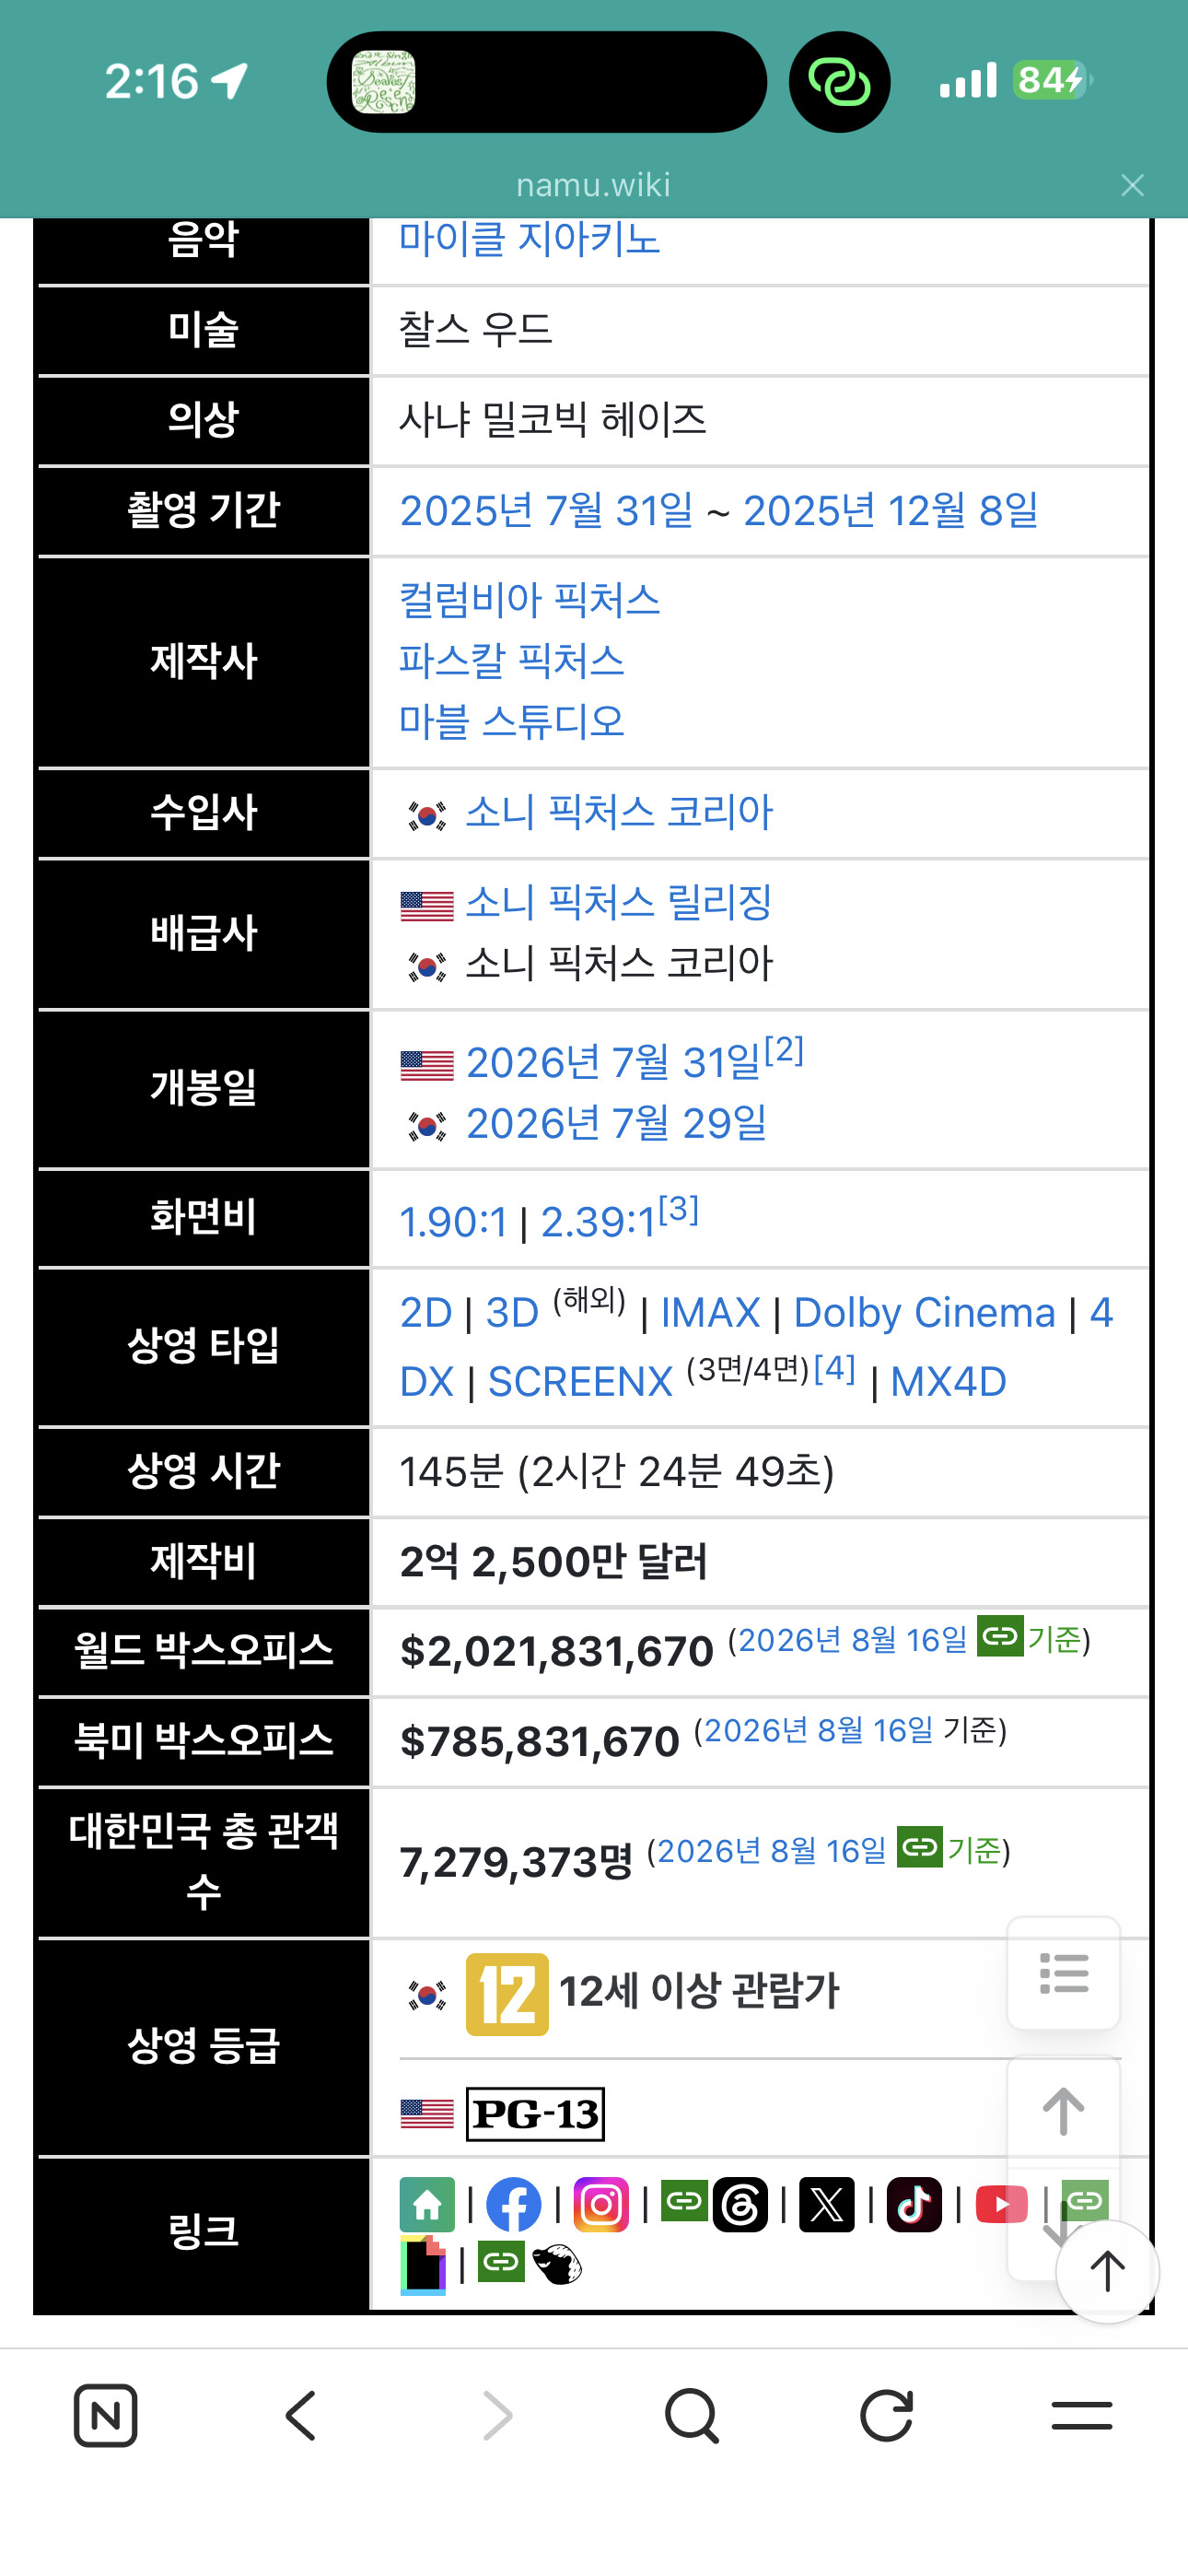Tap the album art in the Dynamic Island
This screenshot has height=2576, width=1188.
point(383,82)
